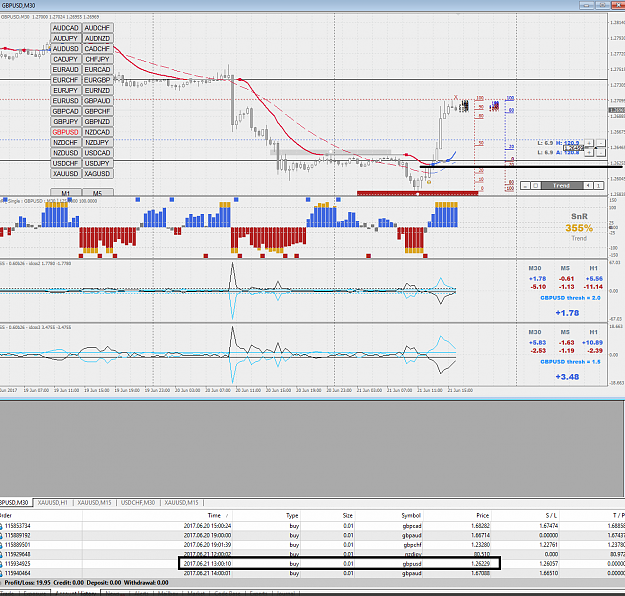The height and width of the screenshot is (596, 625).
Task: Minimize the Trend panel with underscore button
Action: [x=525, y=185]
